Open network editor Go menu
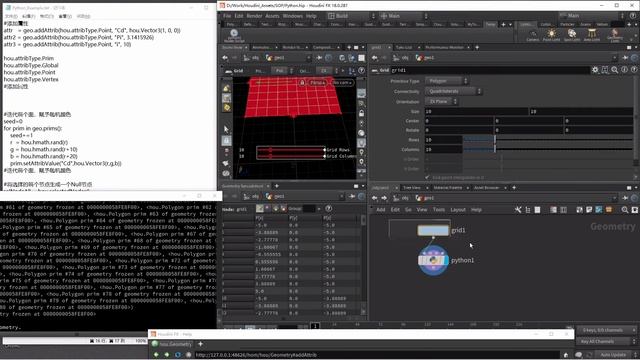 coord(408,210)
